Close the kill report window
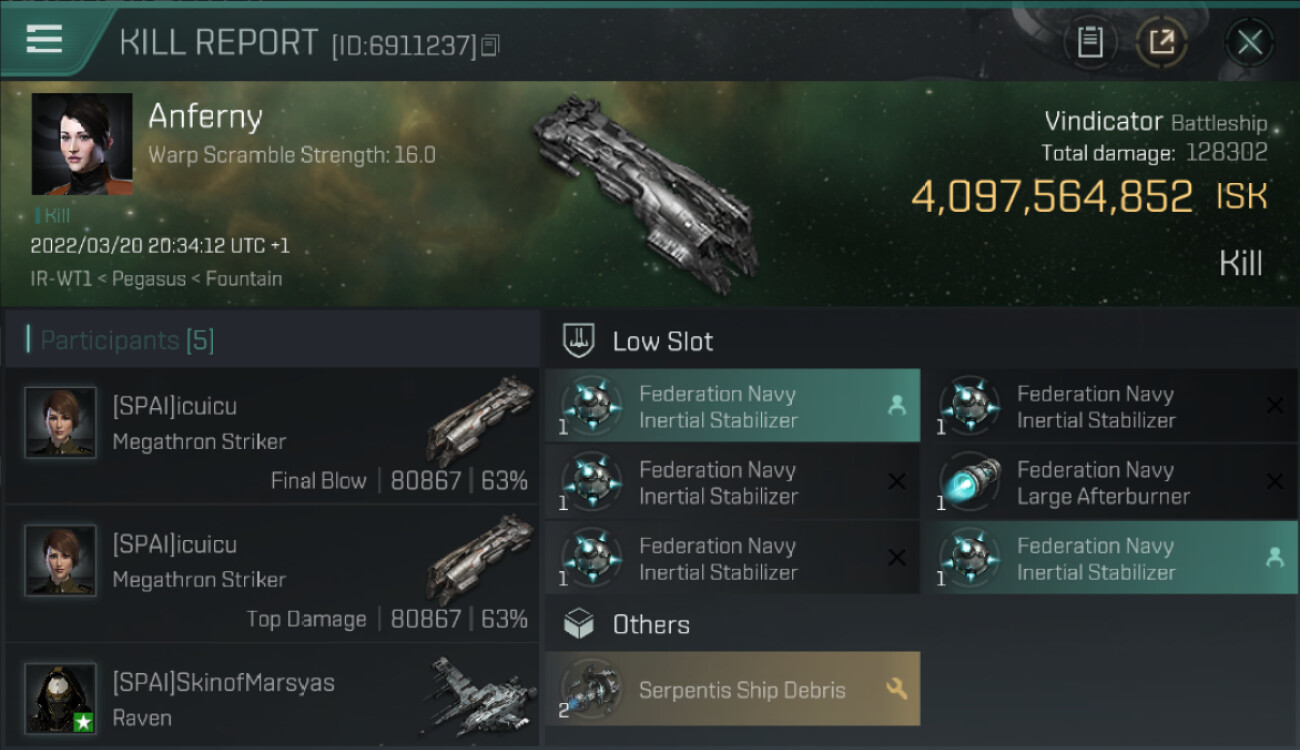1300x750 pixels. tap(1249, 42)
